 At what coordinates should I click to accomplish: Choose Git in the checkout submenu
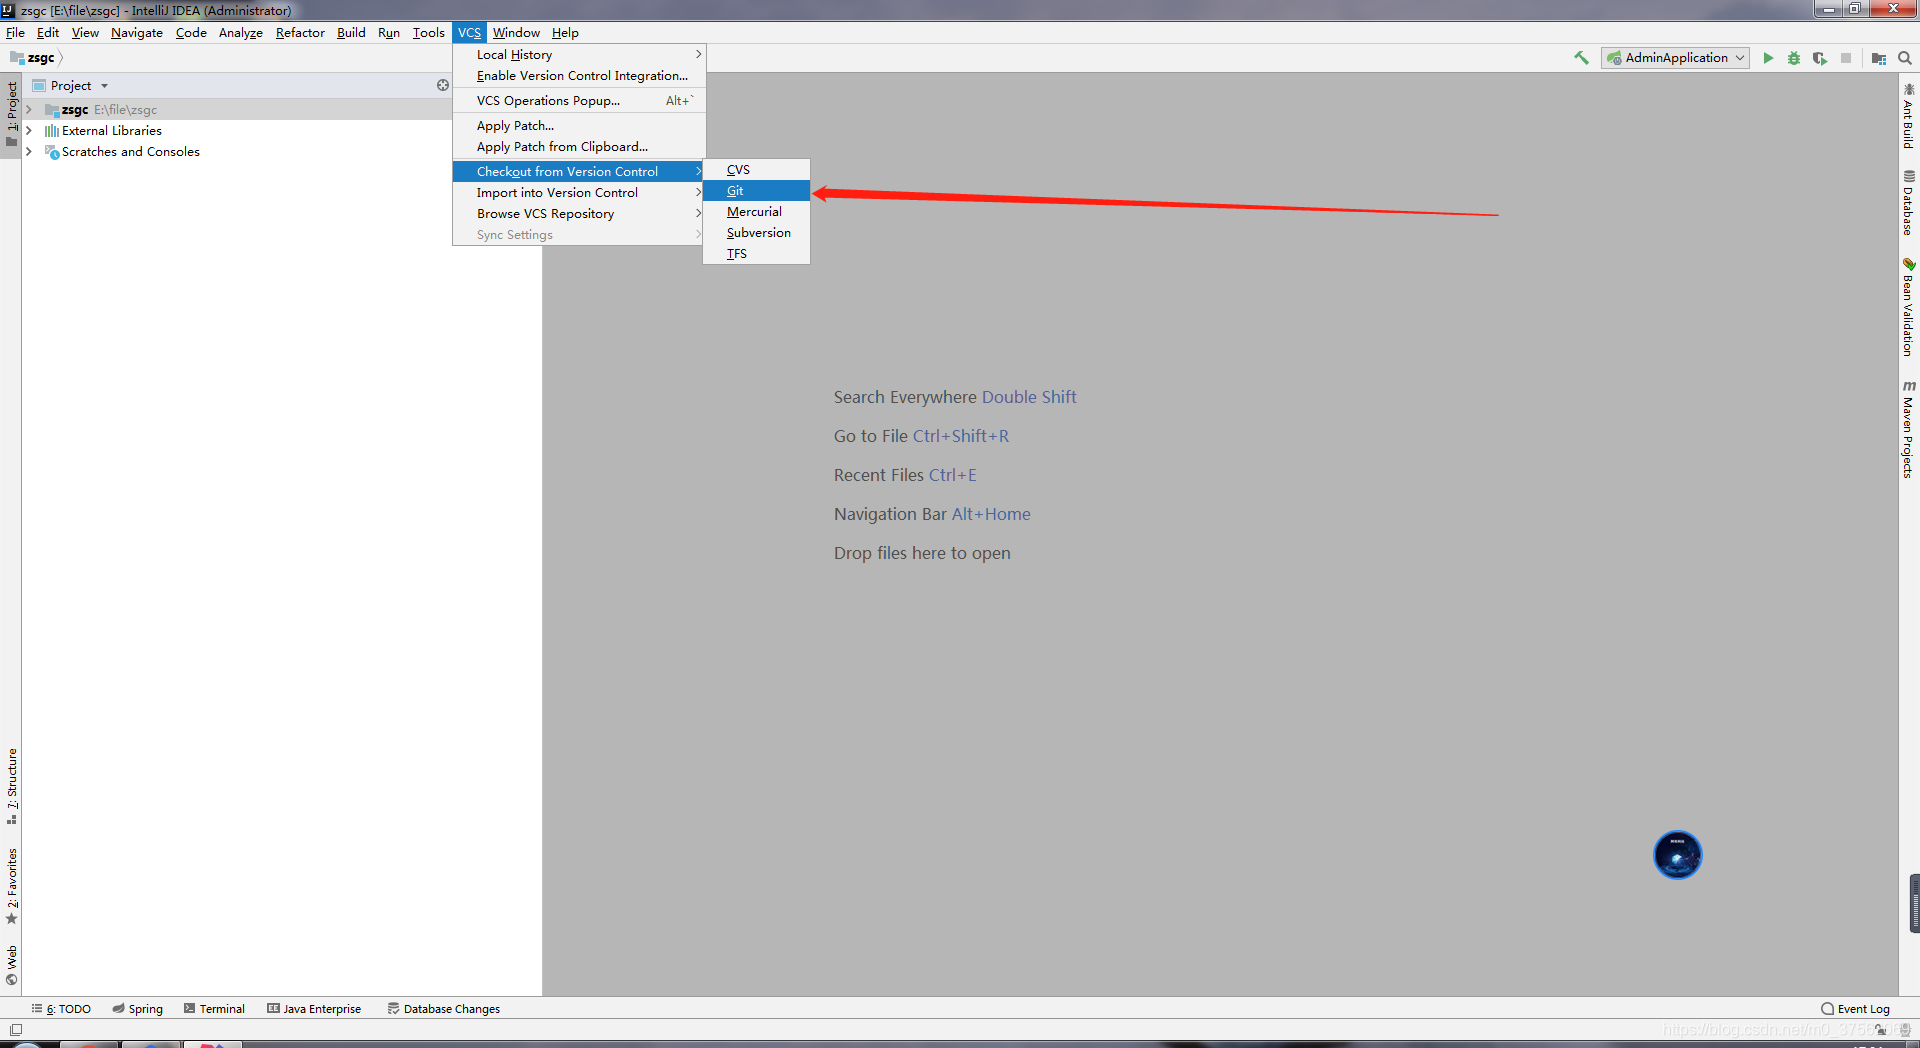(756, 191)
